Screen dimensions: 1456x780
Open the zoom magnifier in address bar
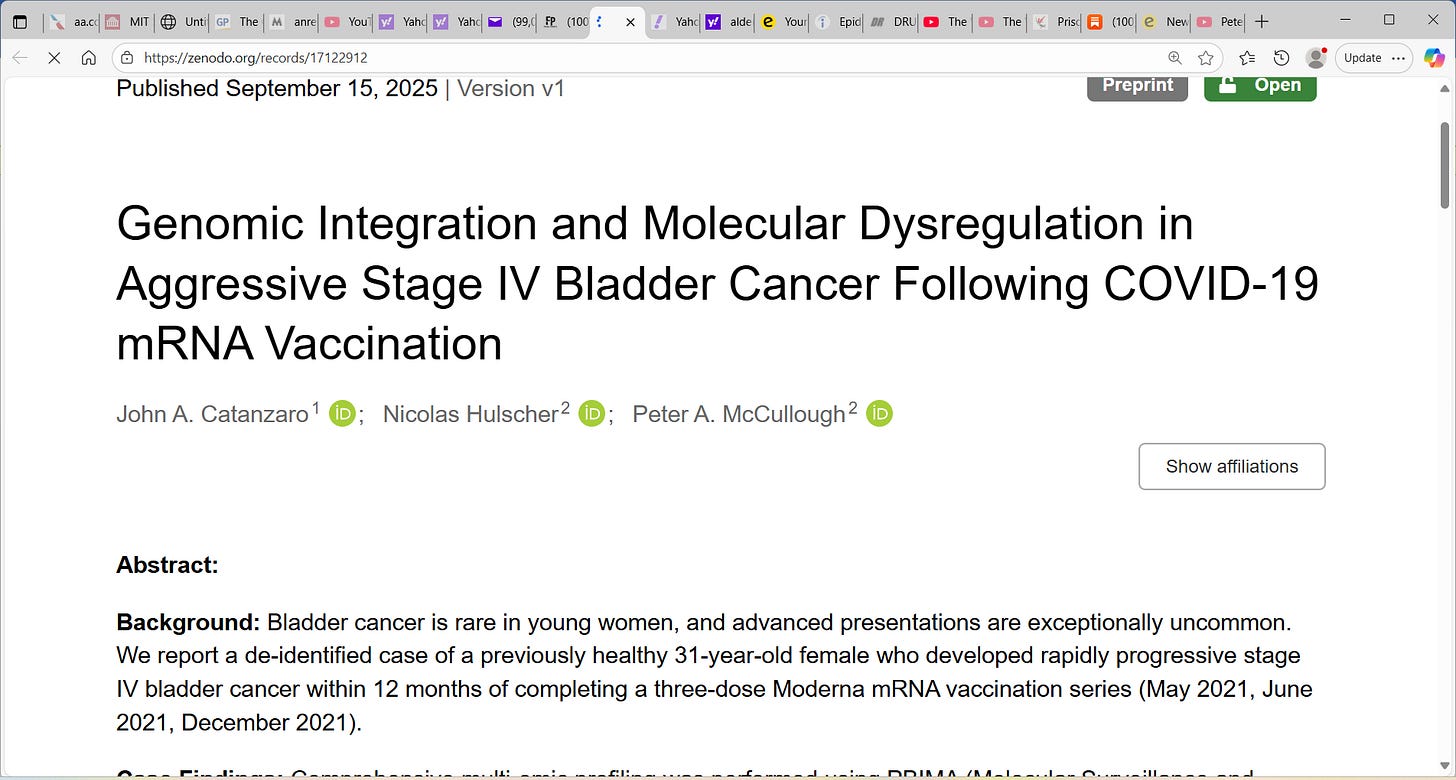[x=1175, y=58]
